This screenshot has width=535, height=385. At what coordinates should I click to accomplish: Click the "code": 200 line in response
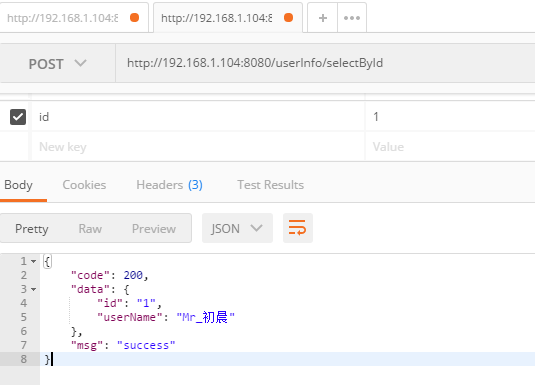(x=110, y=275)
